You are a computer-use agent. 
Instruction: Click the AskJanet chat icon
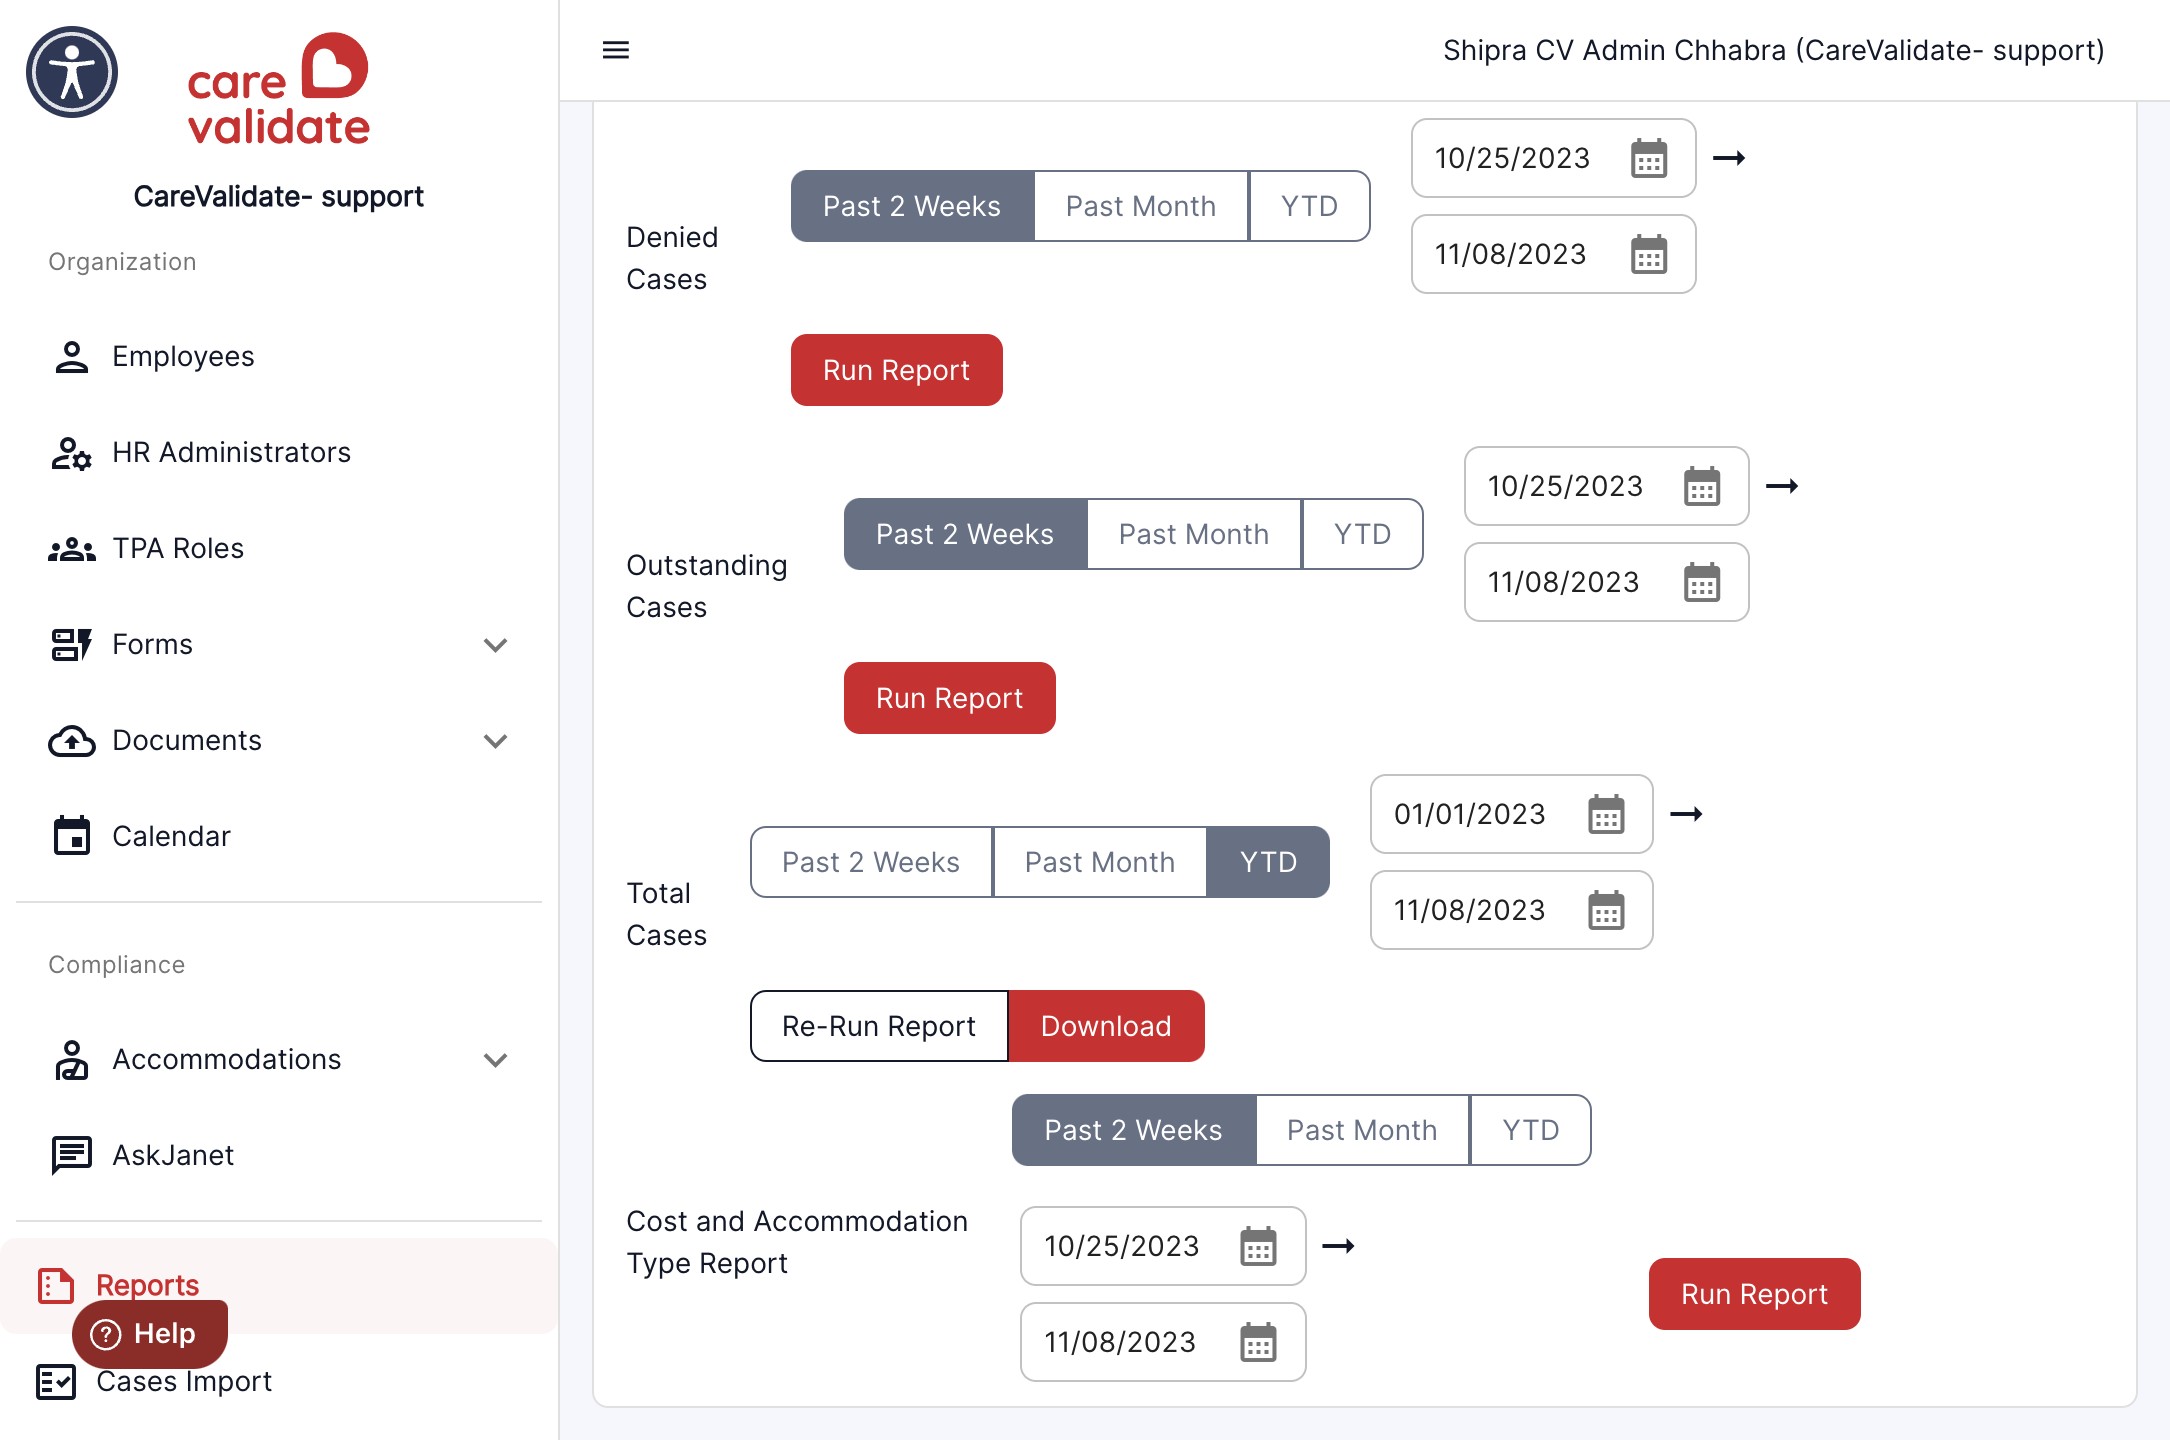[x=72, y=1155]
